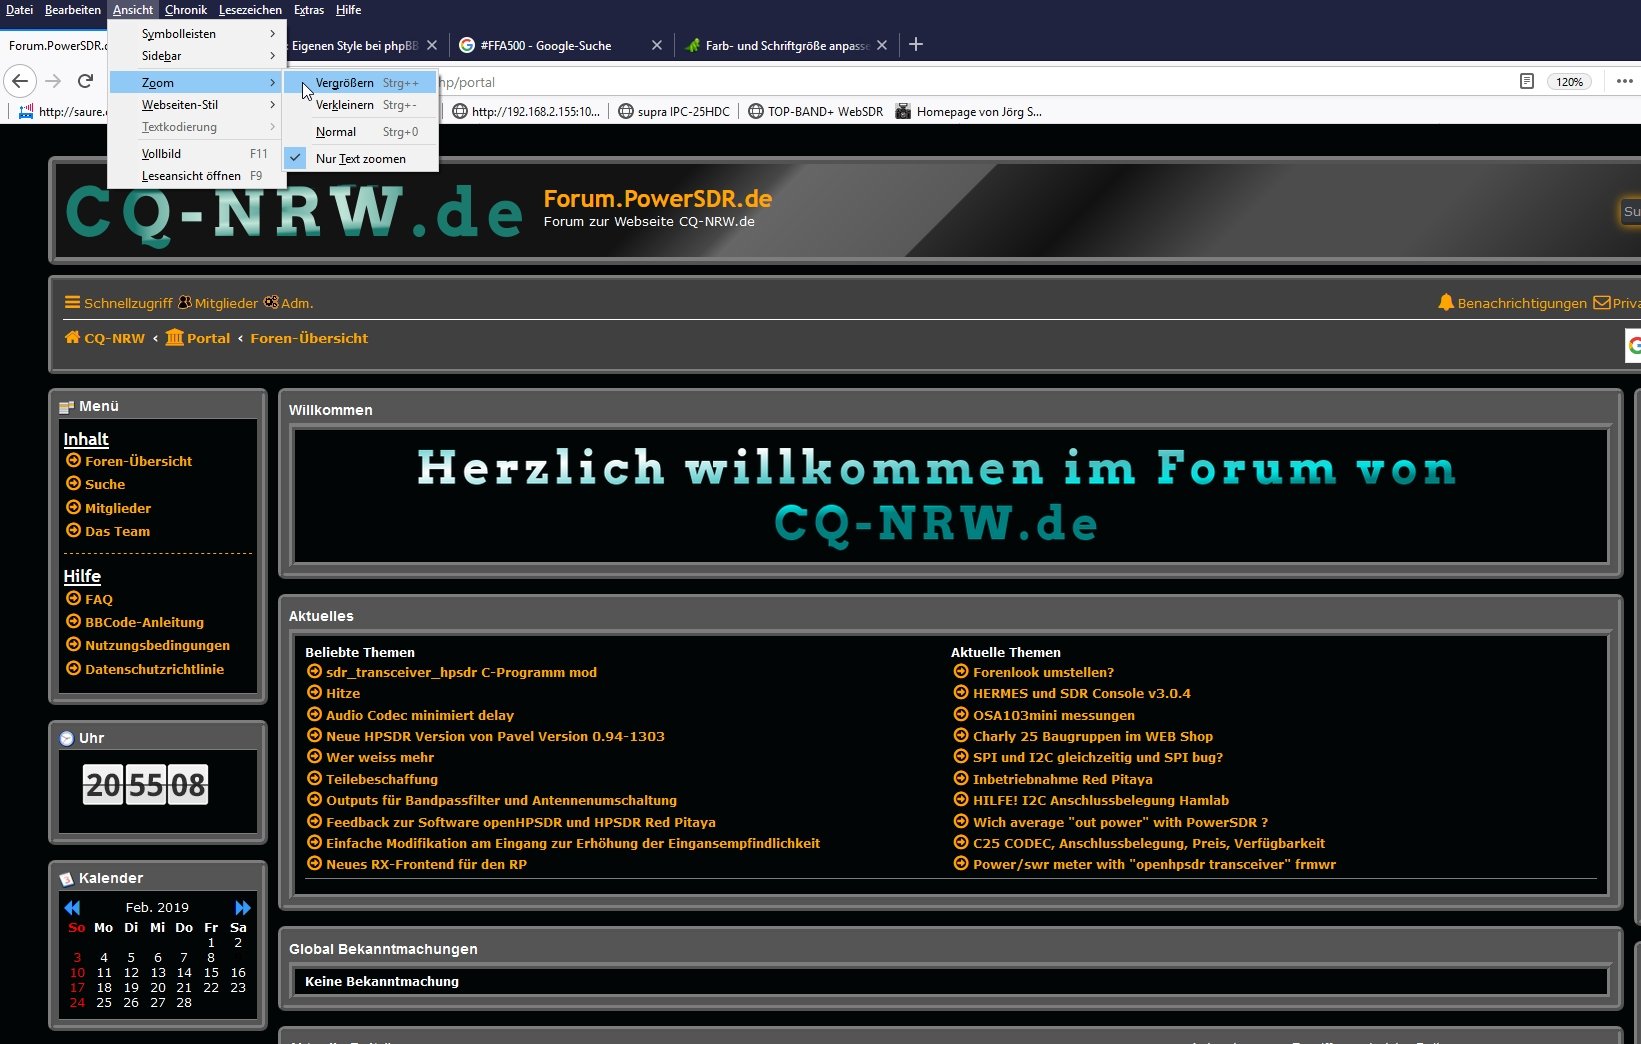Screen dimensions: 1641x1044
Task: Close the '#FFA500 - Google-Suche' tab
Action: coord(657,45)
